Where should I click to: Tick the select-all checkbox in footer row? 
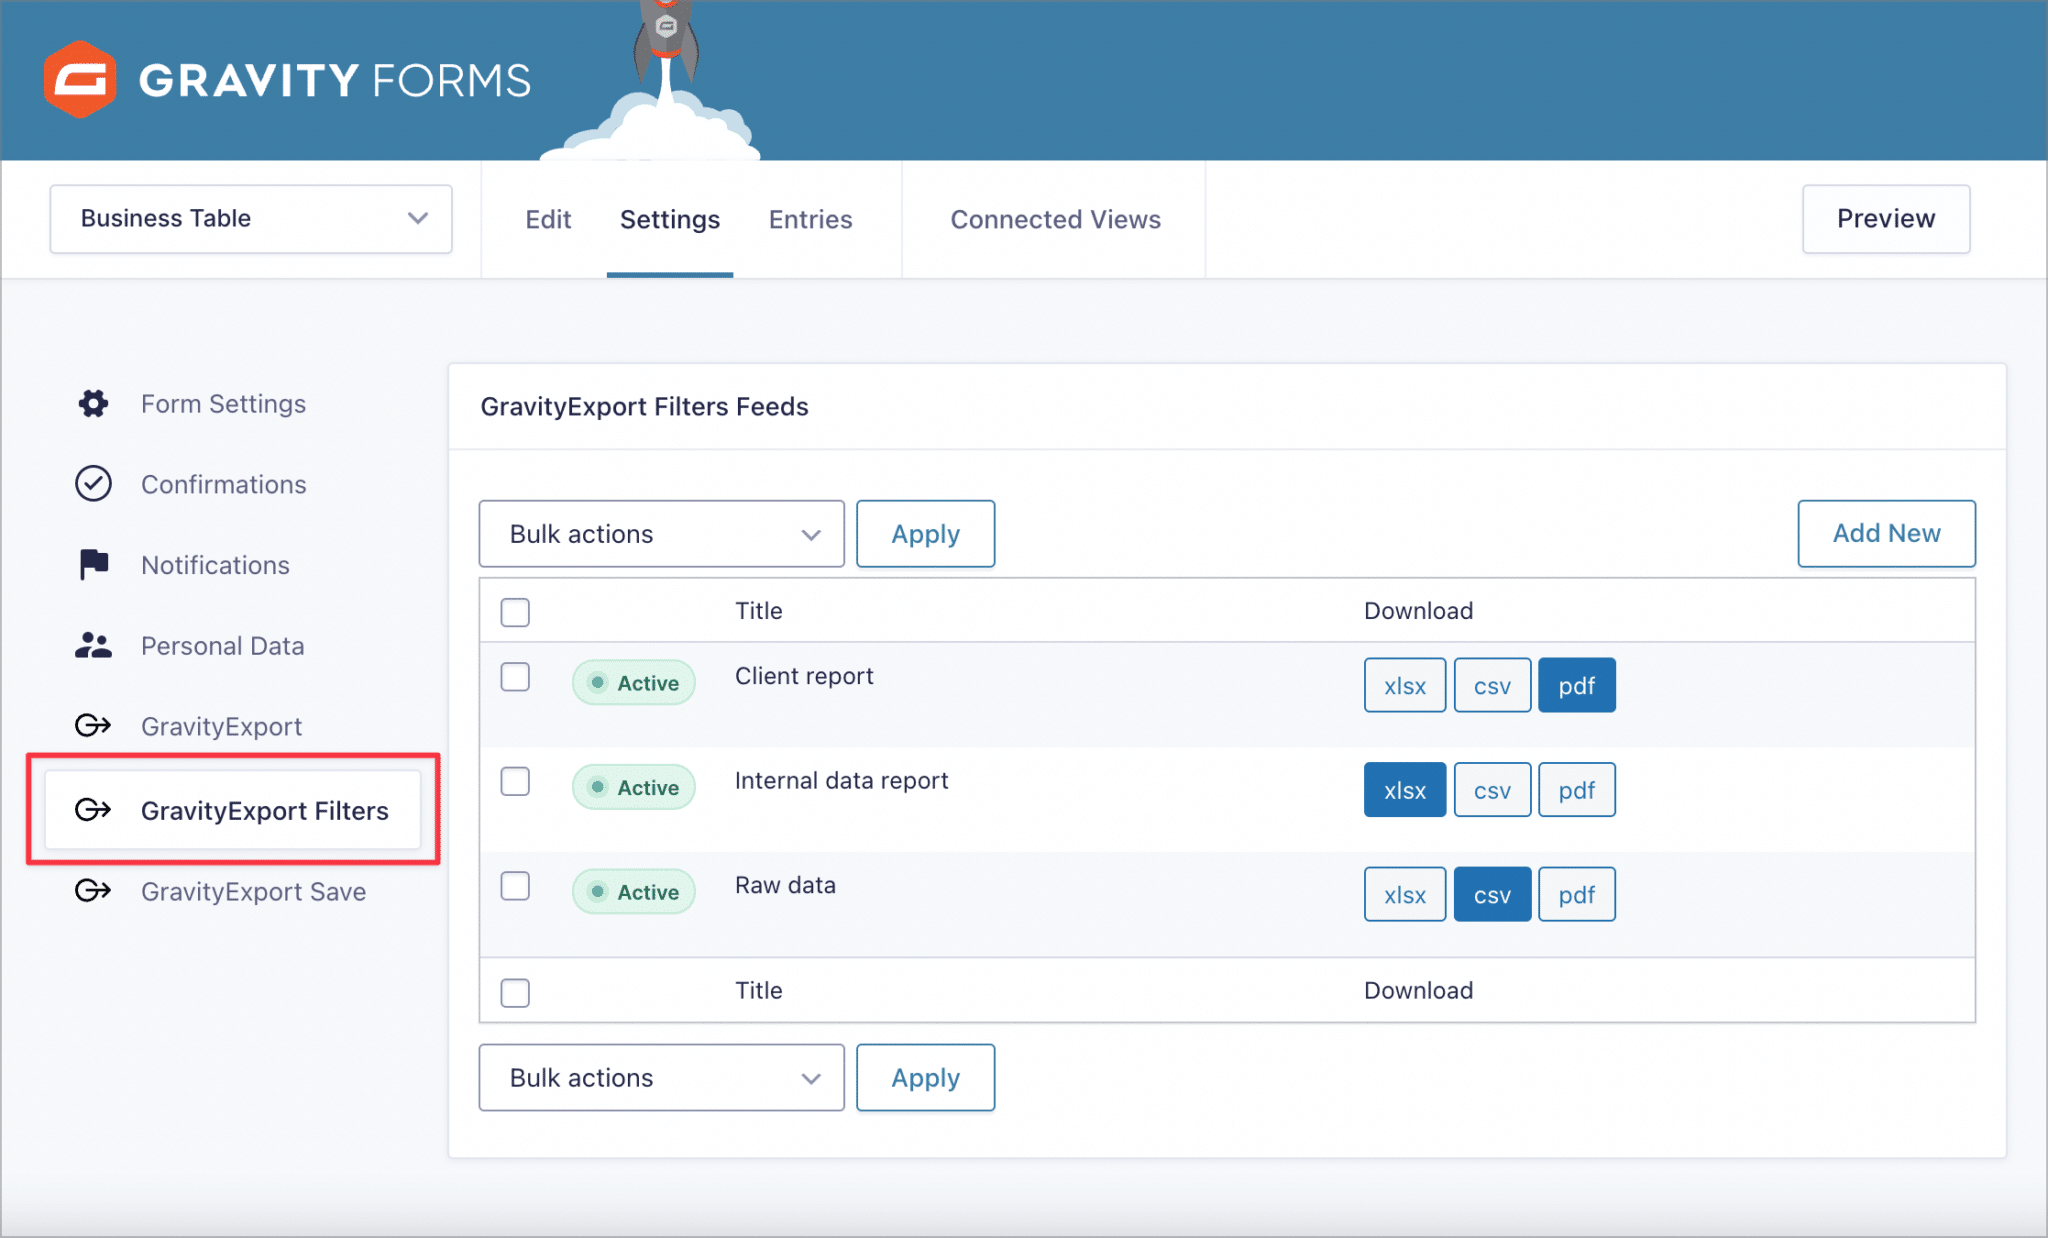pos(515,992)
